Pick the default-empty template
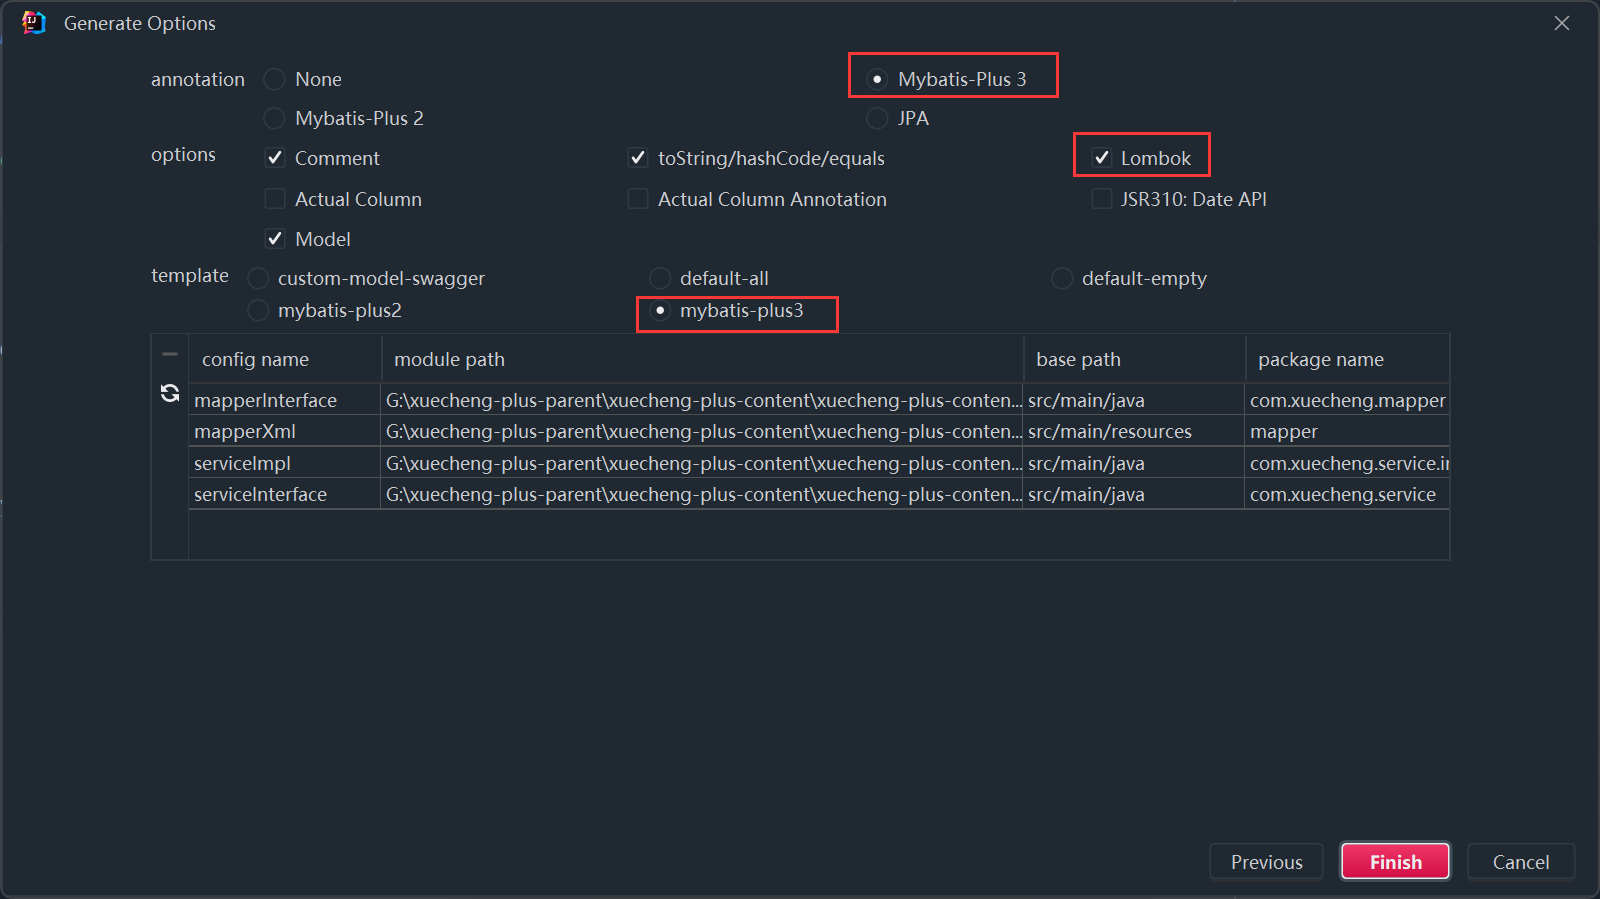1600x899 pixels. click(x=1062, y=278)
